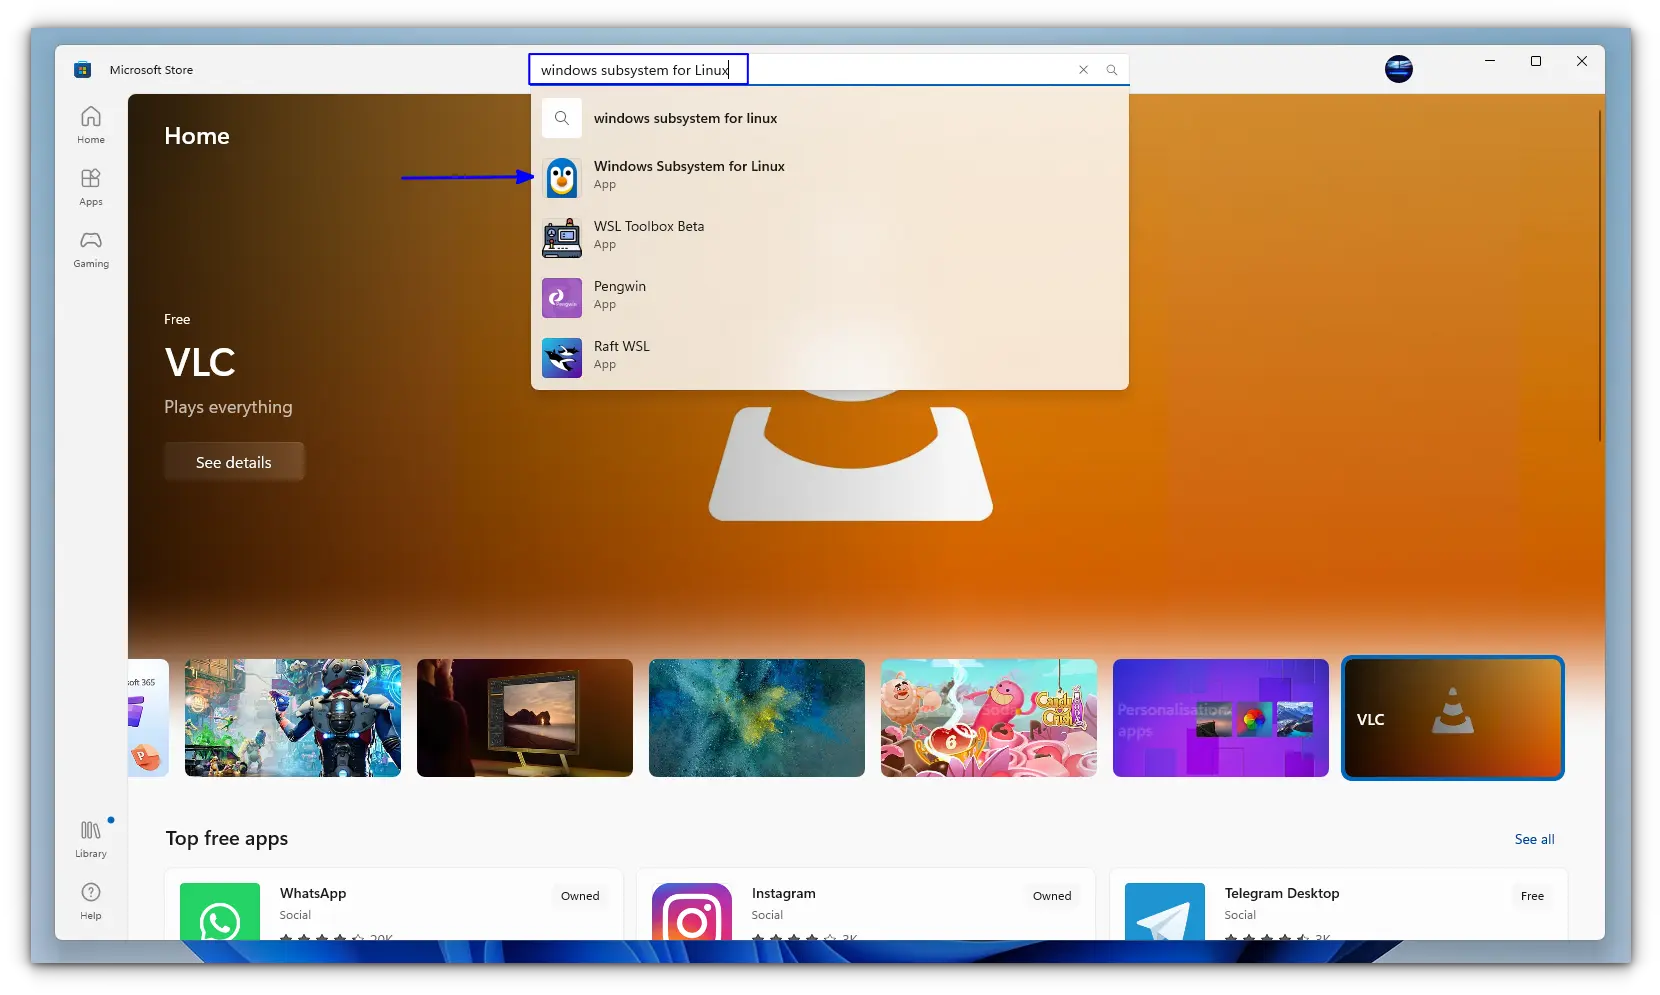The image size is (1660, 995).
Task: Open the Home sidebar icon
Action: point(91,125)
